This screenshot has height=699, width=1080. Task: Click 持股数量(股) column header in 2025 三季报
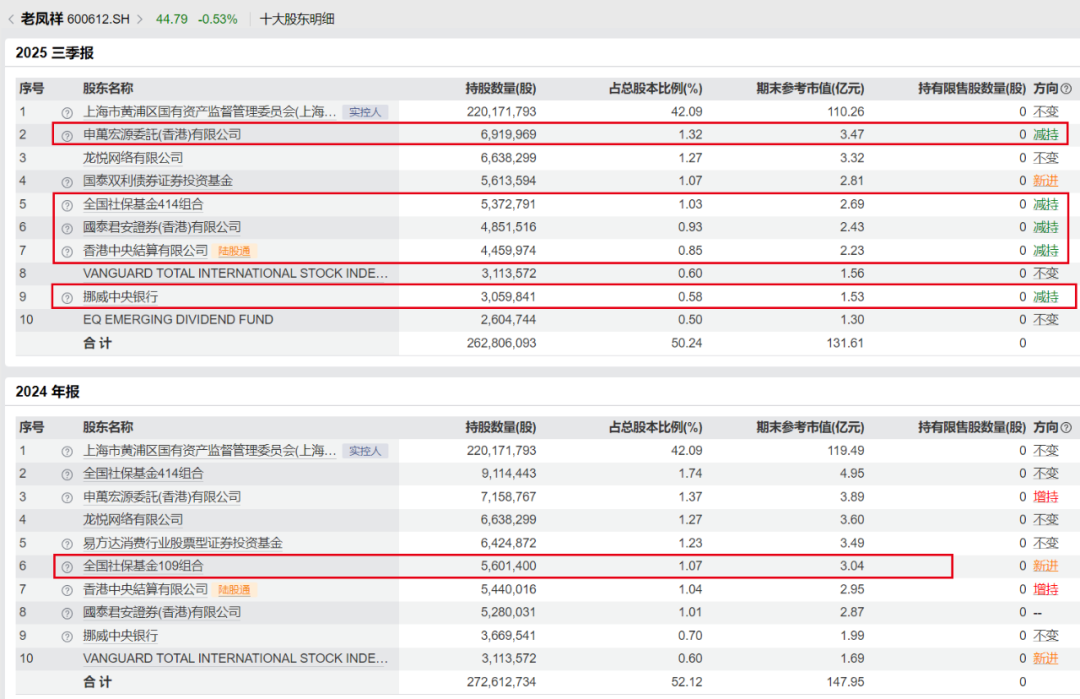coord(500,89)
